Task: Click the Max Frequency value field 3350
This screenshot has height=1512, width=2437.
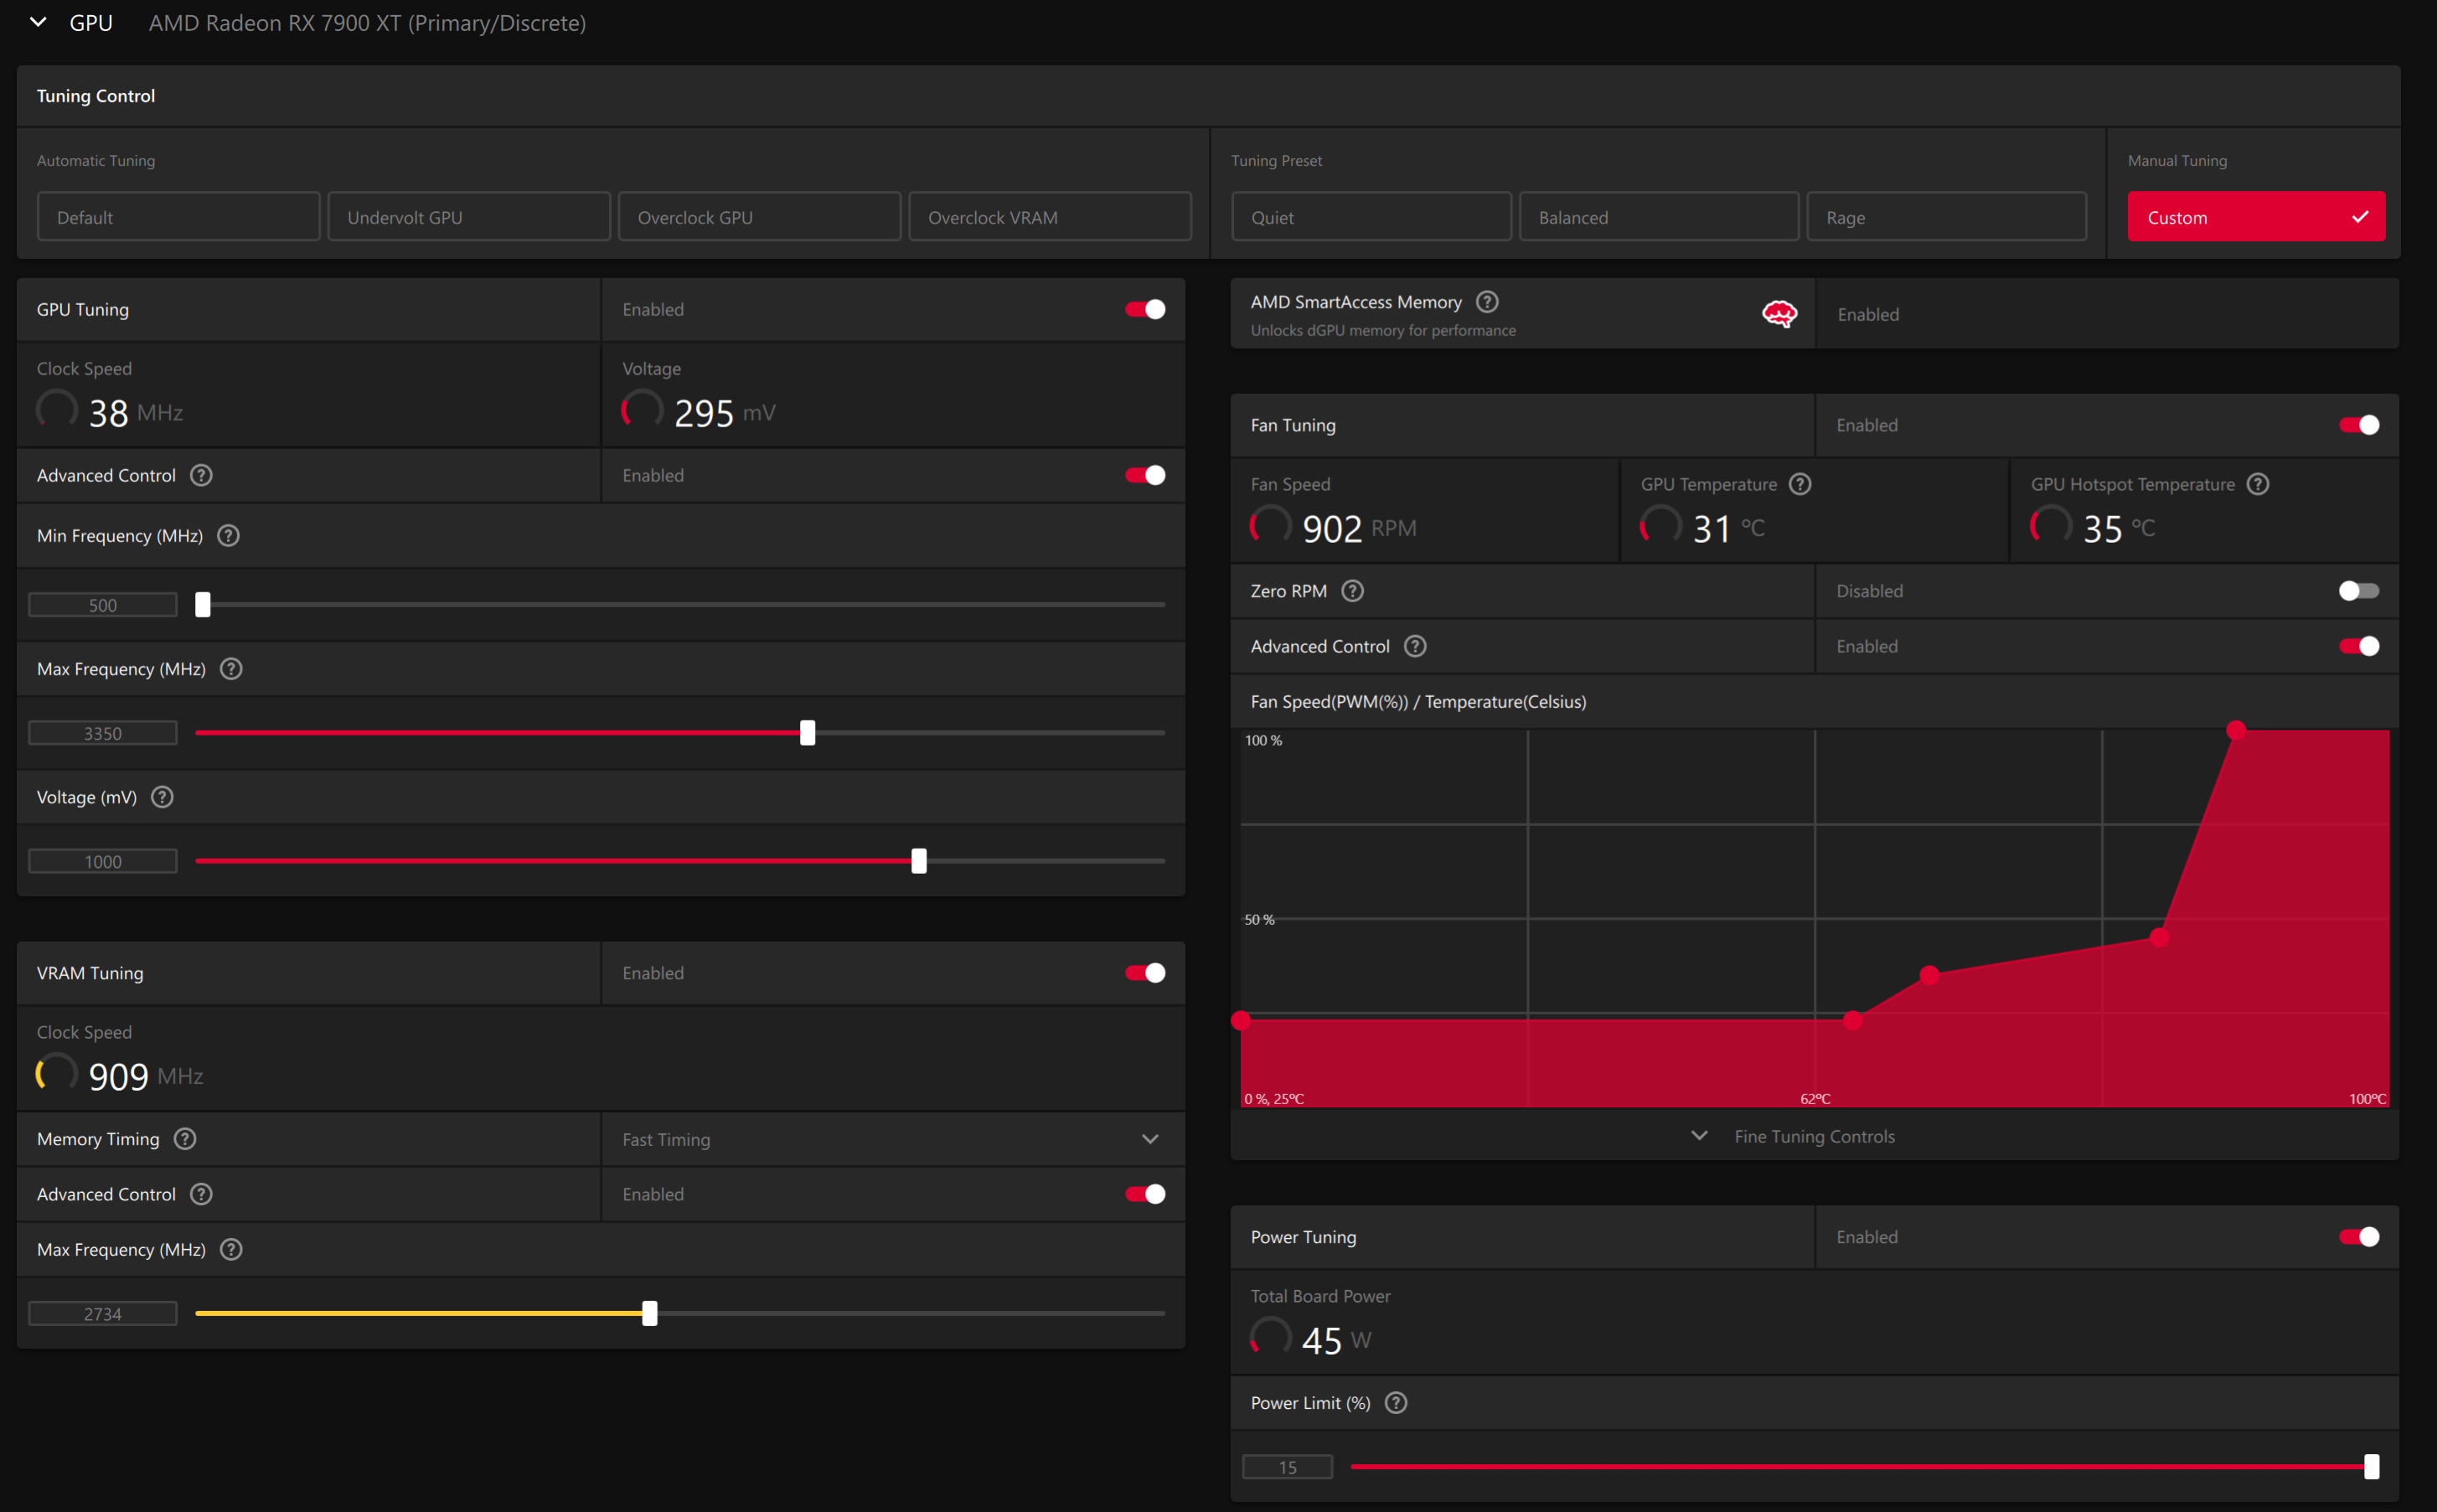Action: point(103,733)
